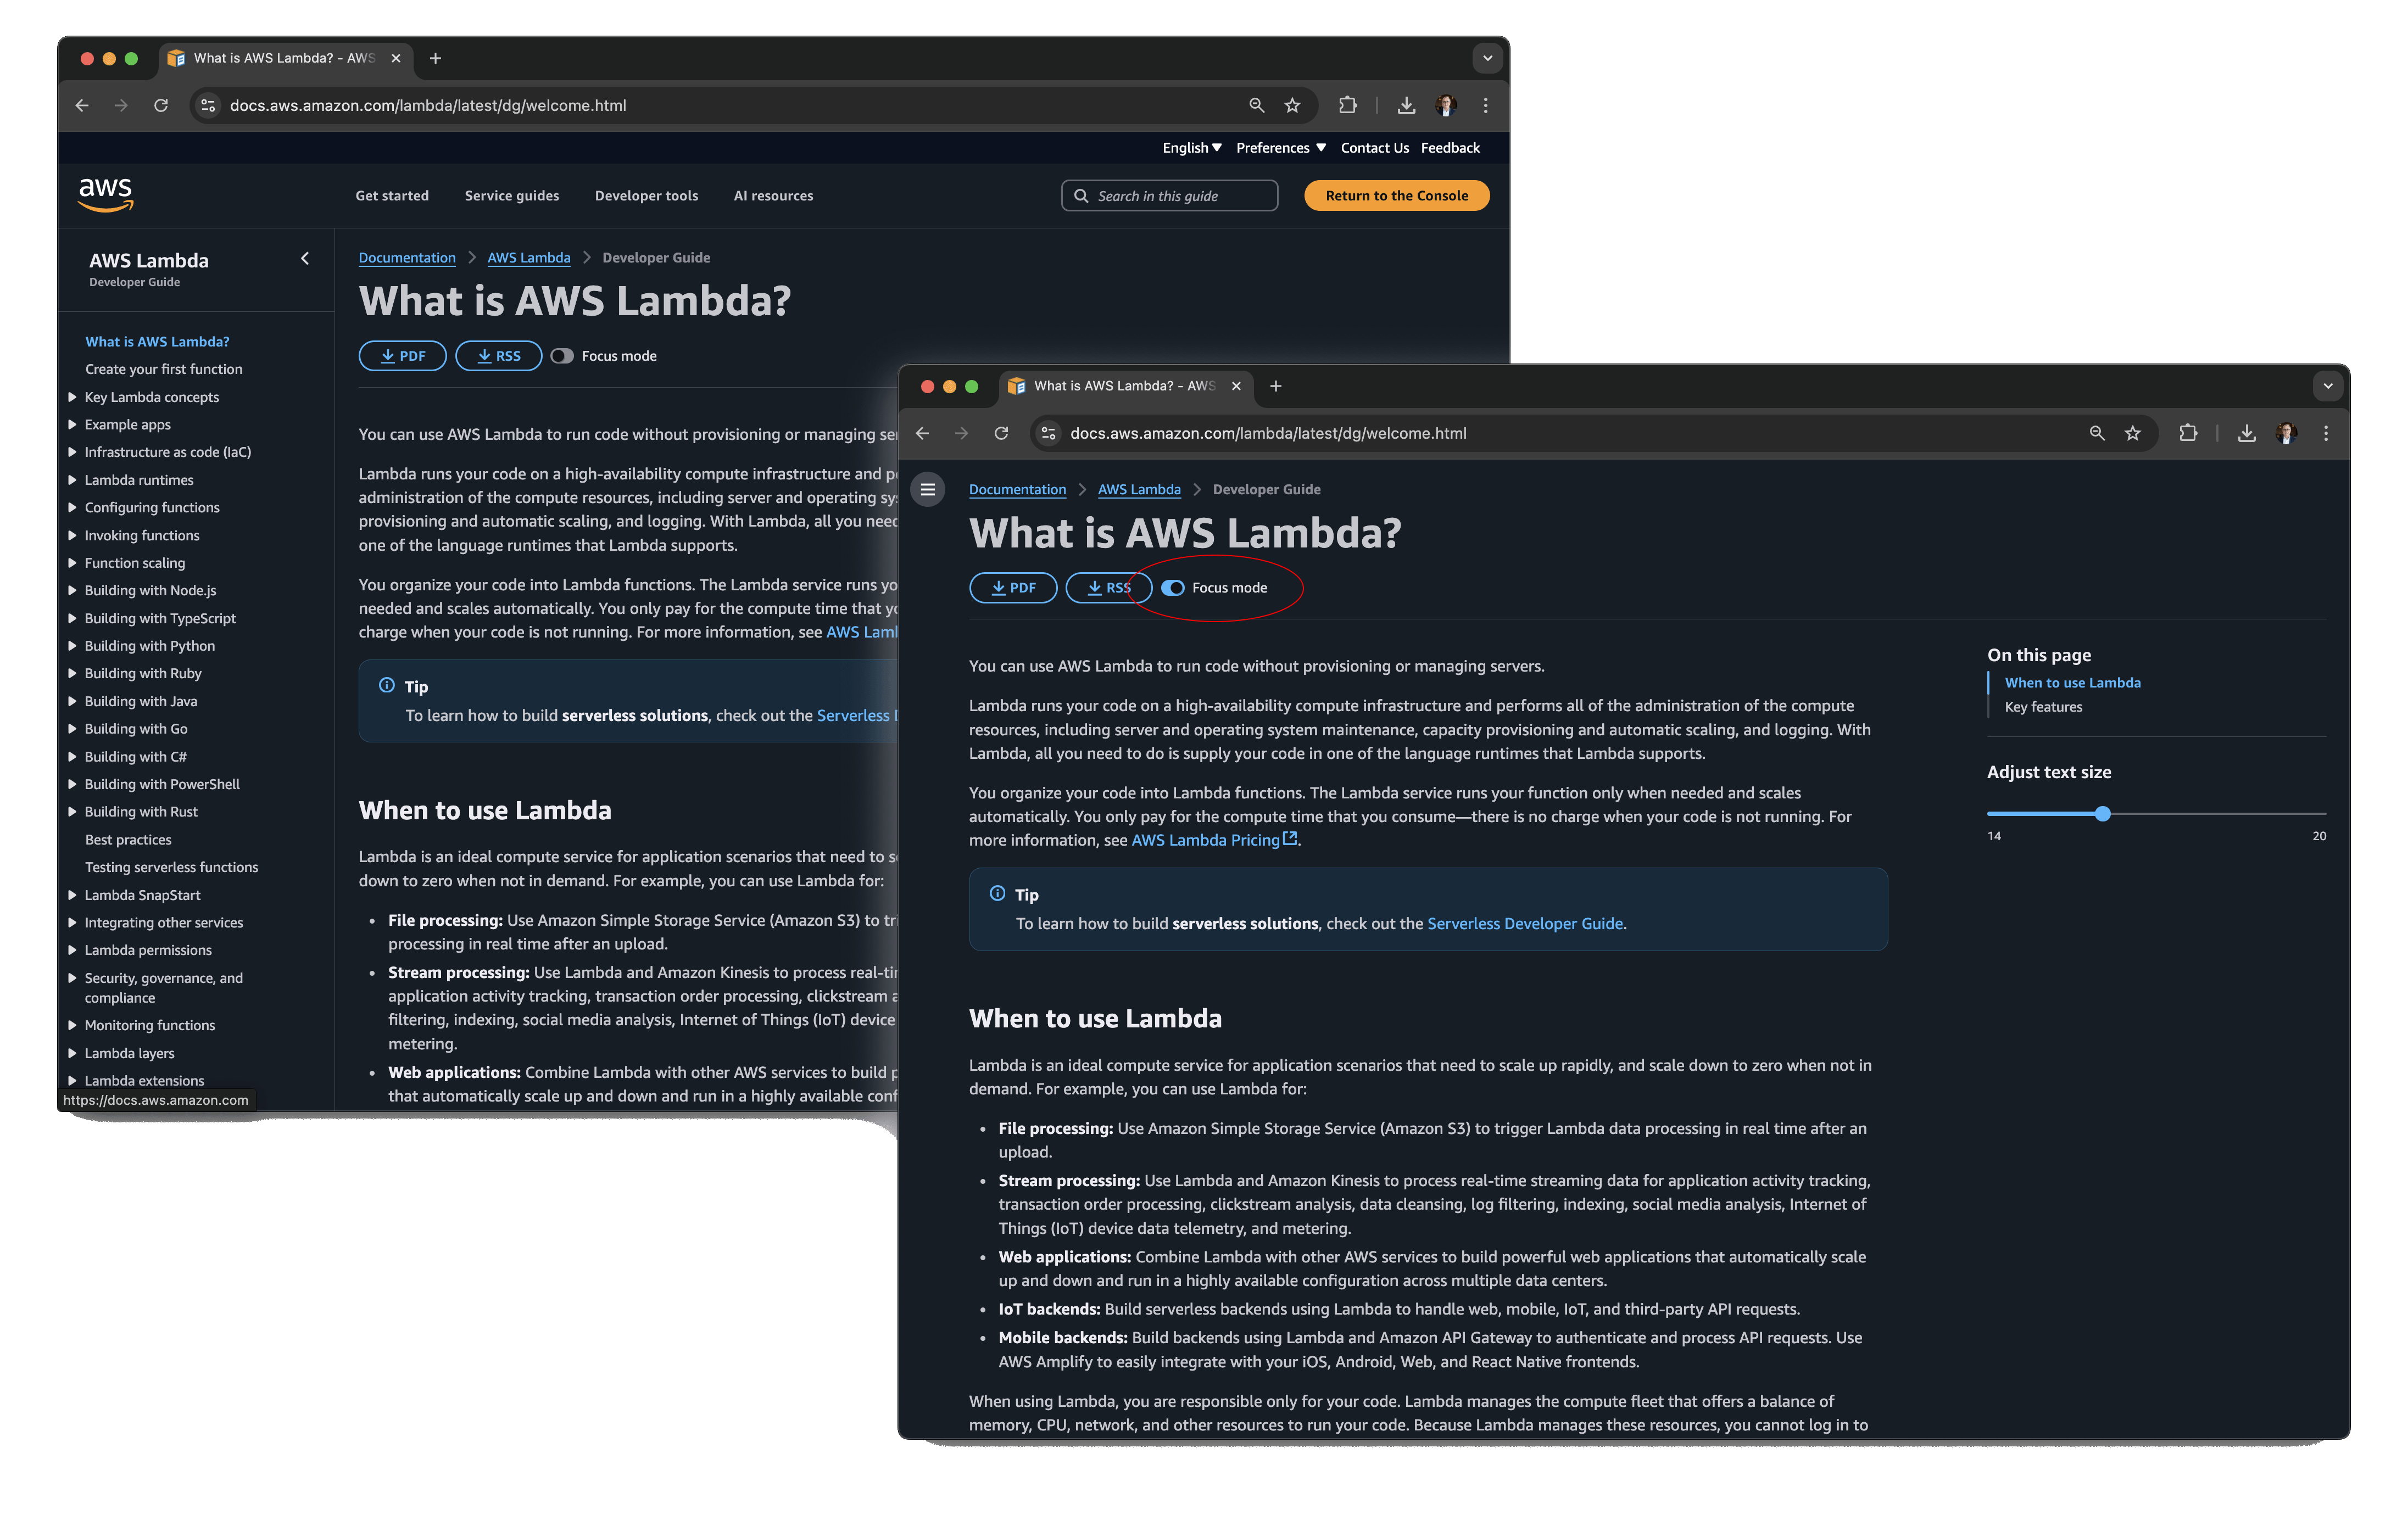Enable Focus mode on the front window
Screen dimensions: 2408x1515
click(1172, 588)
